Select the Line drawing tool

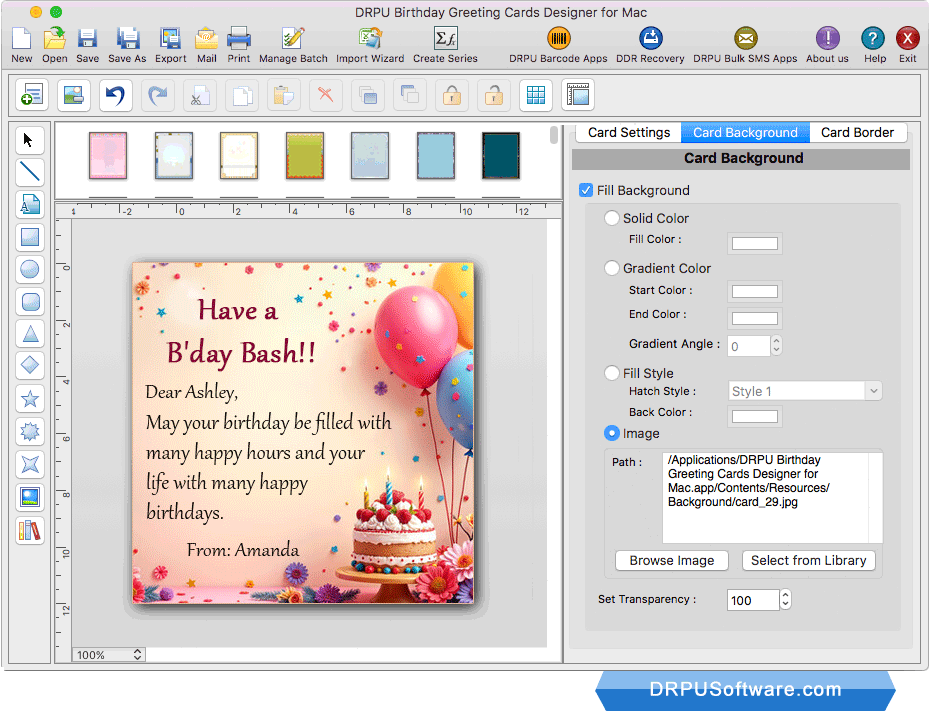(29, 172)
